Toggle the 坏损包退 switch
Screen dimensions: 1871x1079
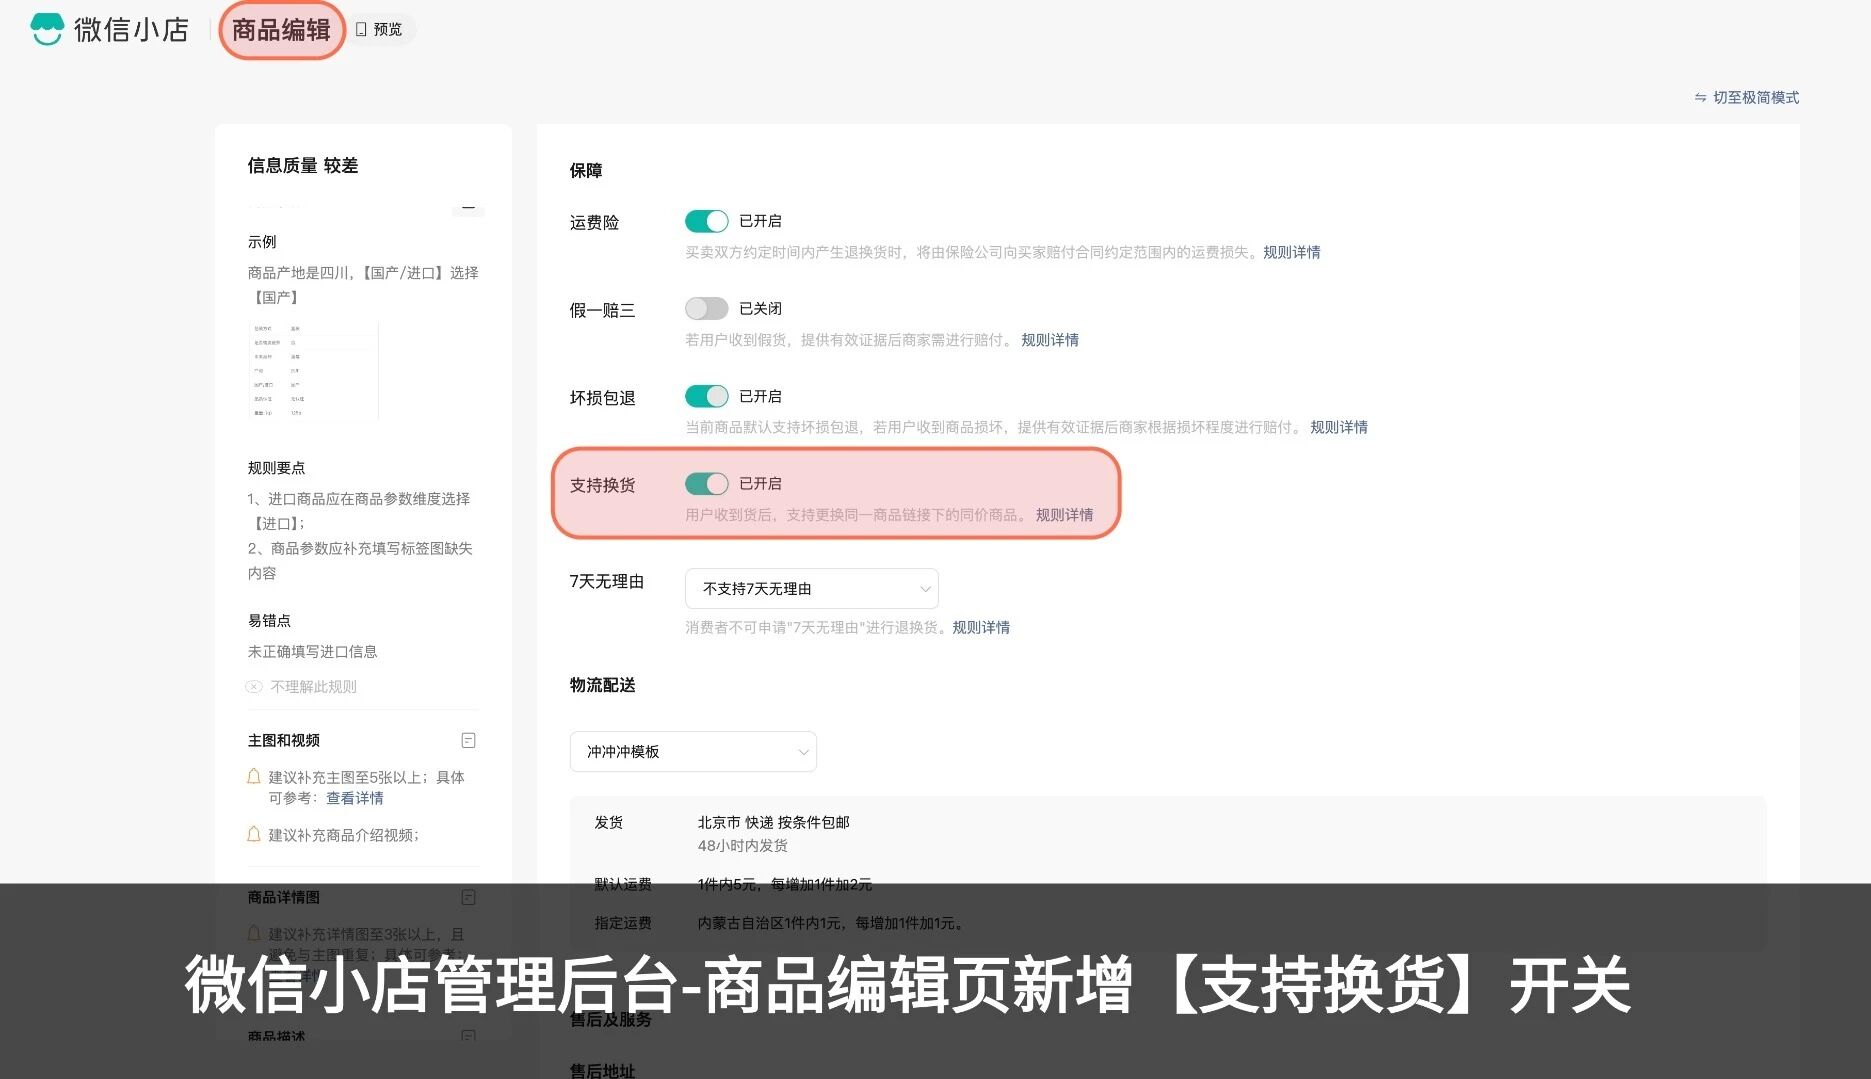click(706, 396)
